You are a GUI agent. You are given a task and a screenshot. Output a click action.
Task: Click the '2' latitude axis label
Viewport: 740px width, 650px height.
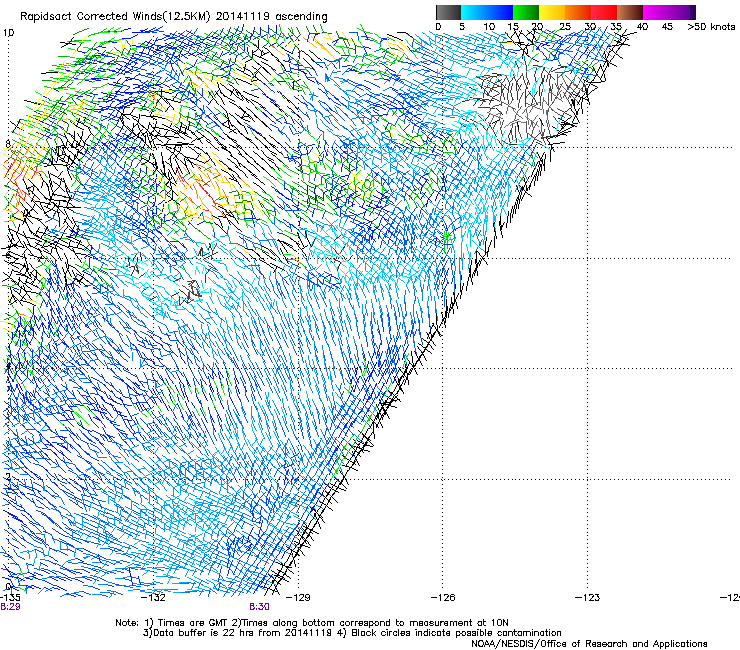[8, 476]
